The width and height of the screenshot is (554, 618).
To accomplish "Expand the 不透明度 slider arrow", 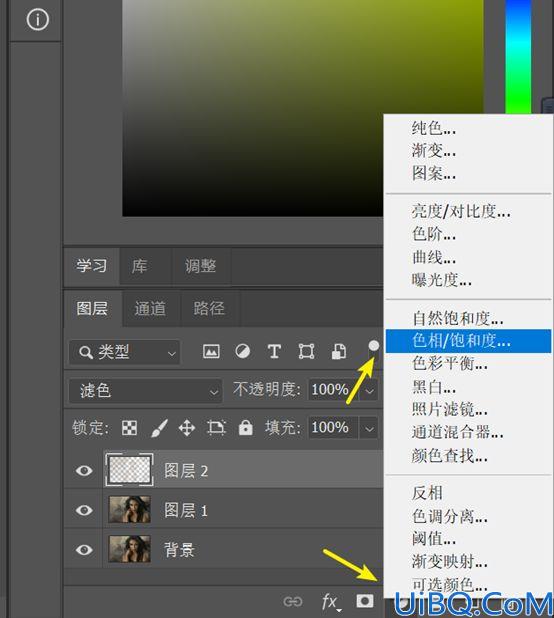I will click(369, 391).
